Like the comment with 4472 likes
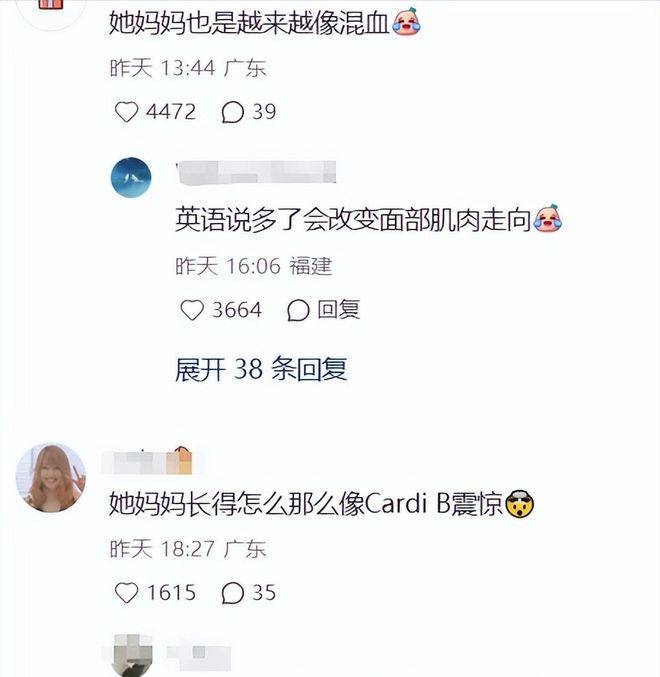Screen dimensions: 660x677 coord(126,112)
